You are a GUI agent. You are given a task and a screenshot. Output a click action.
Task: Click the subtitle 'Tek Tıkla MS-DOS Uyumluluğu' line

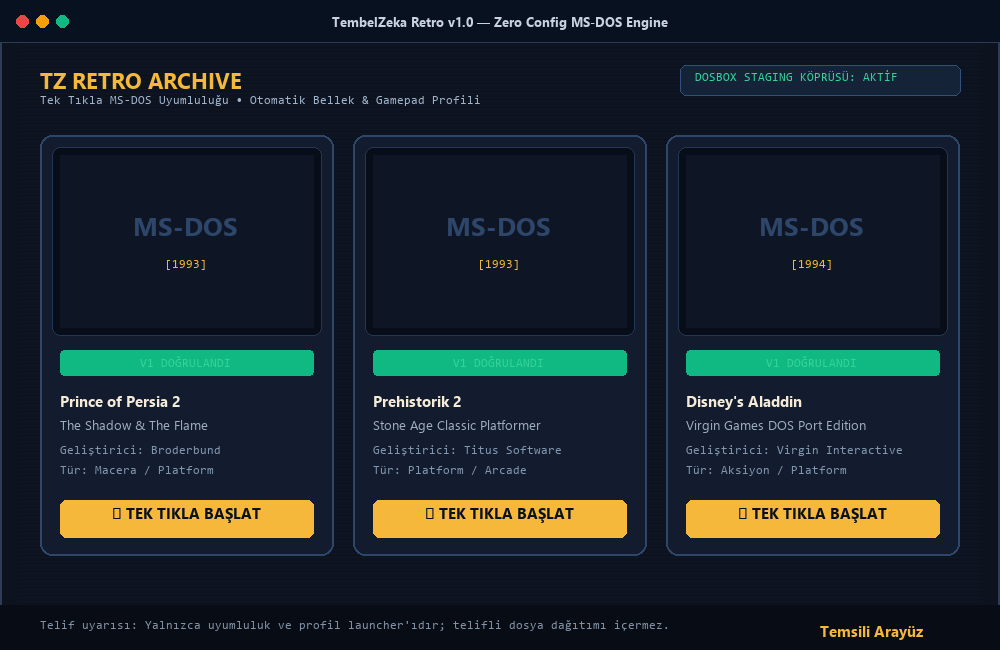(x=260, y=100)
